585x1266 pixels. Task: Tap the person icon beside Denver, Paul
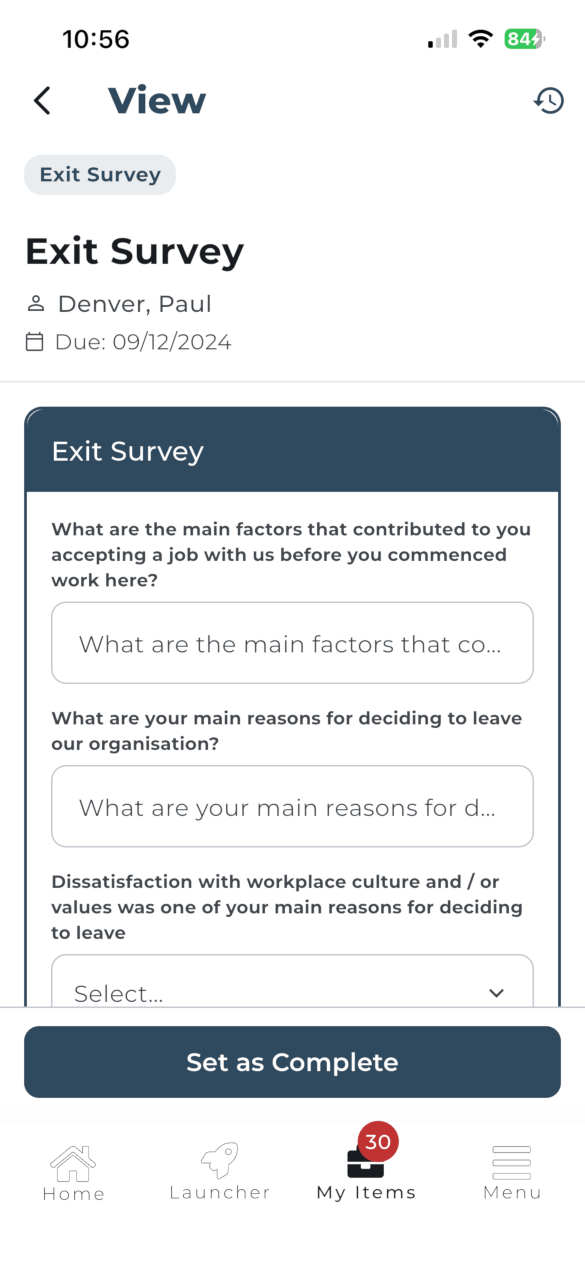coord(36,304)
